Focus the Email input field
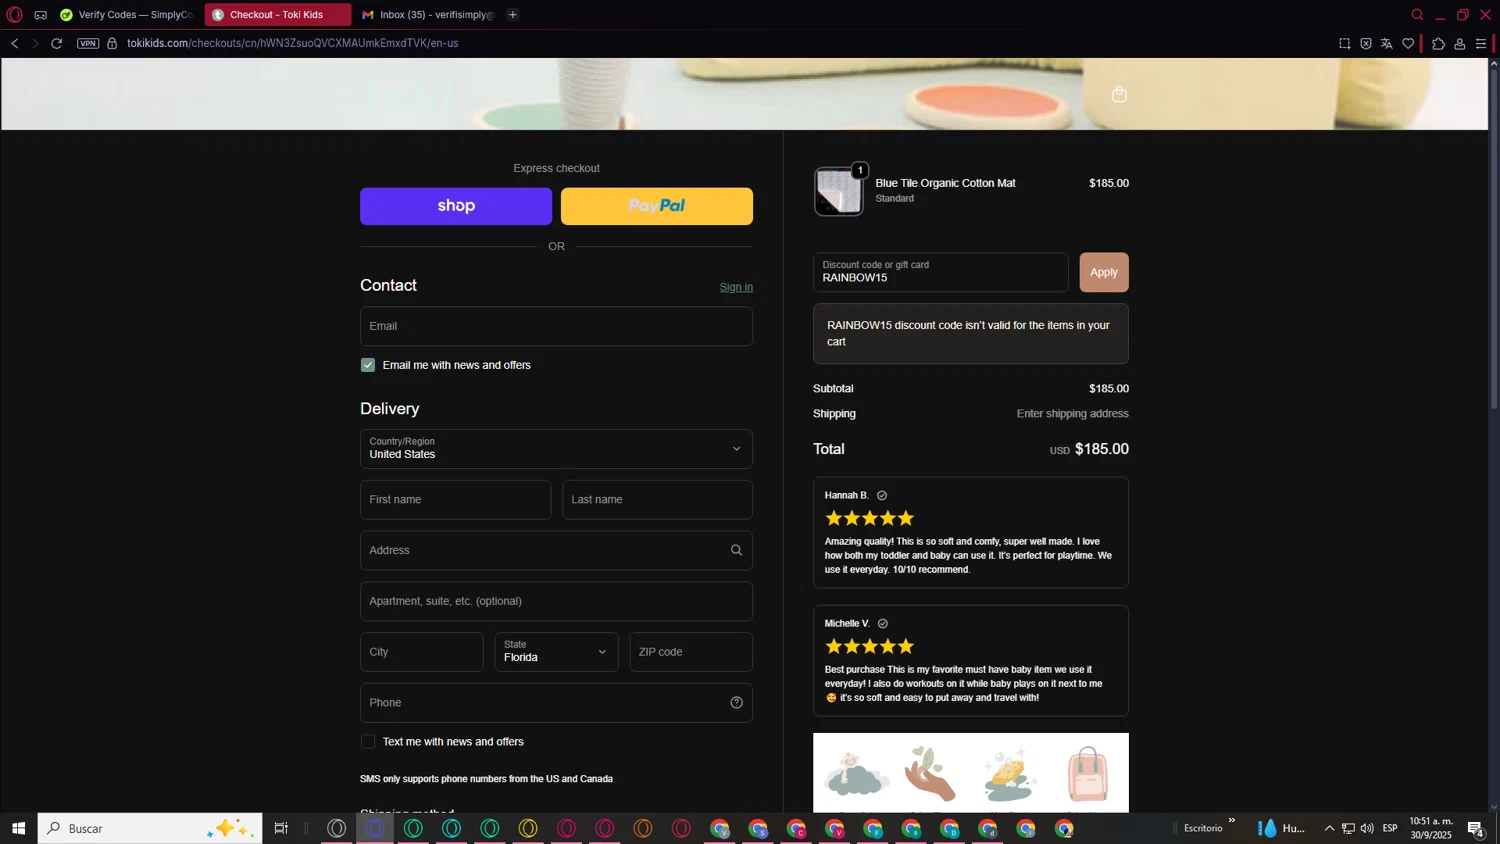Viewport: 1500px width, 844px height. [556, 326]
